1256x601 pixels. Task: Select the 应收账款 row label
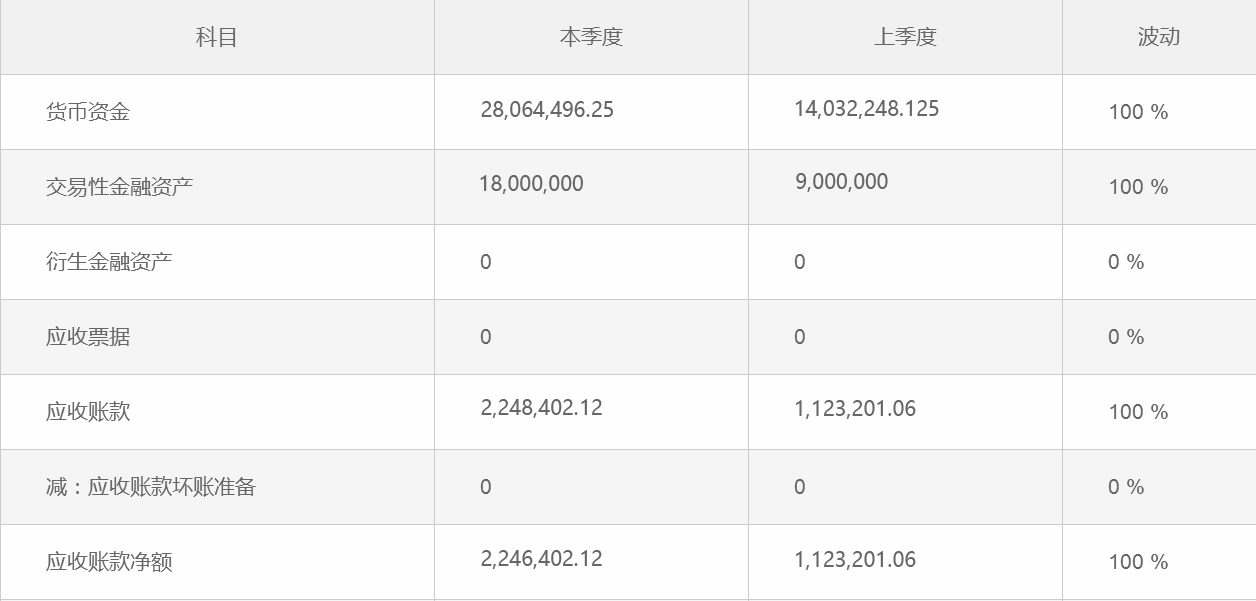88,412
